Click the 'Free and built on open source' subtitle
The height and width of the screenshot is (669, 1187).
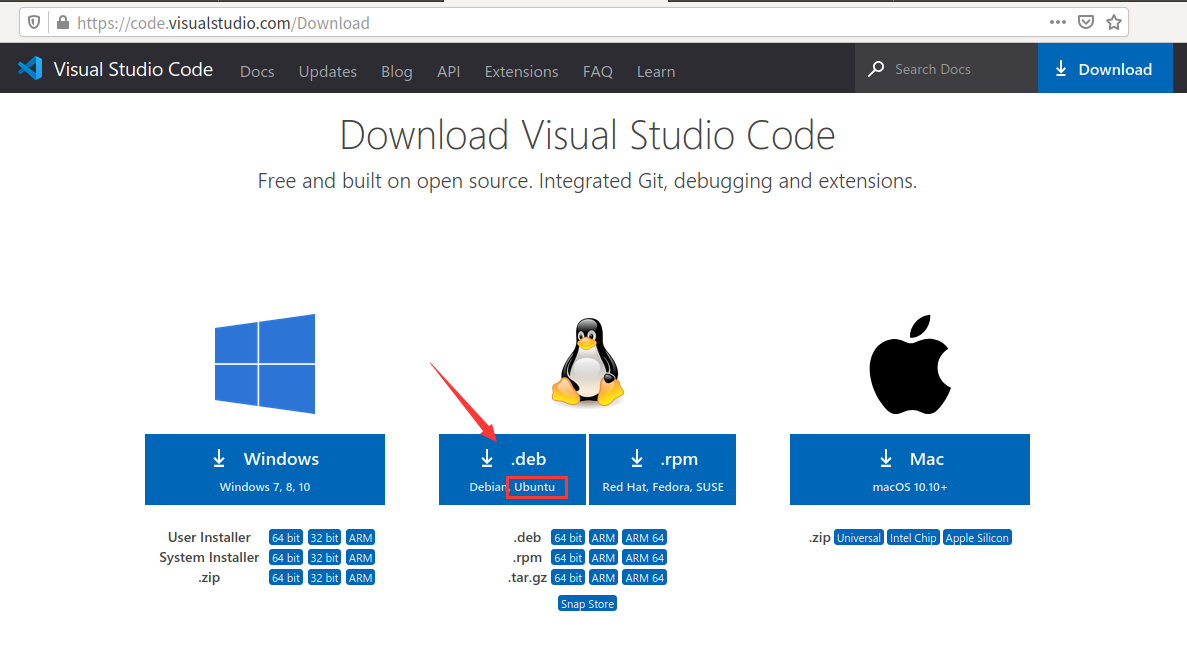pyautogui.click(x=587, y=181)
